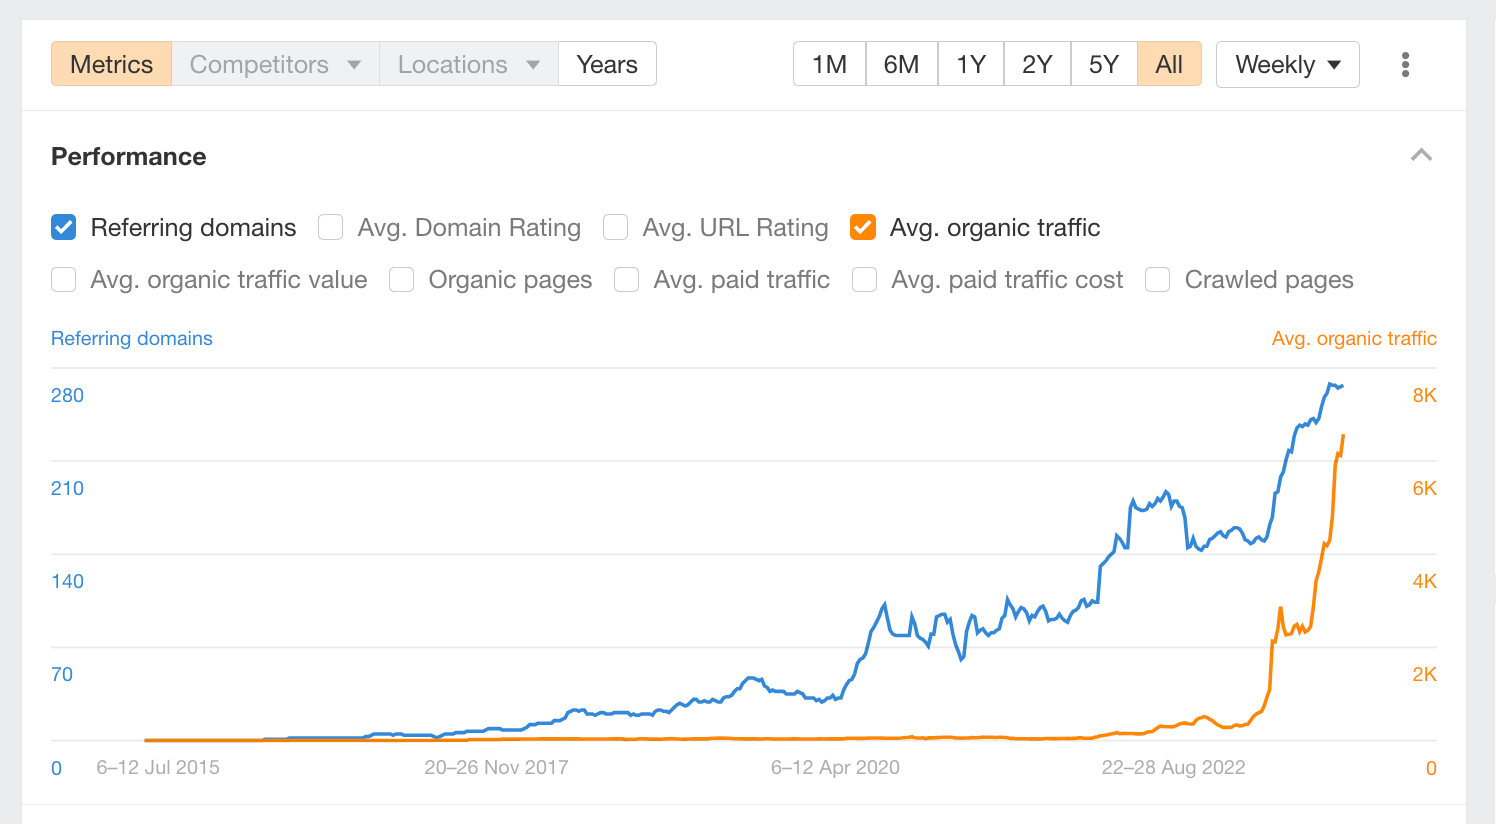Viewport: 1496px width, 824px height.
Task: Select the Years tab
Action: click(607, 64)
